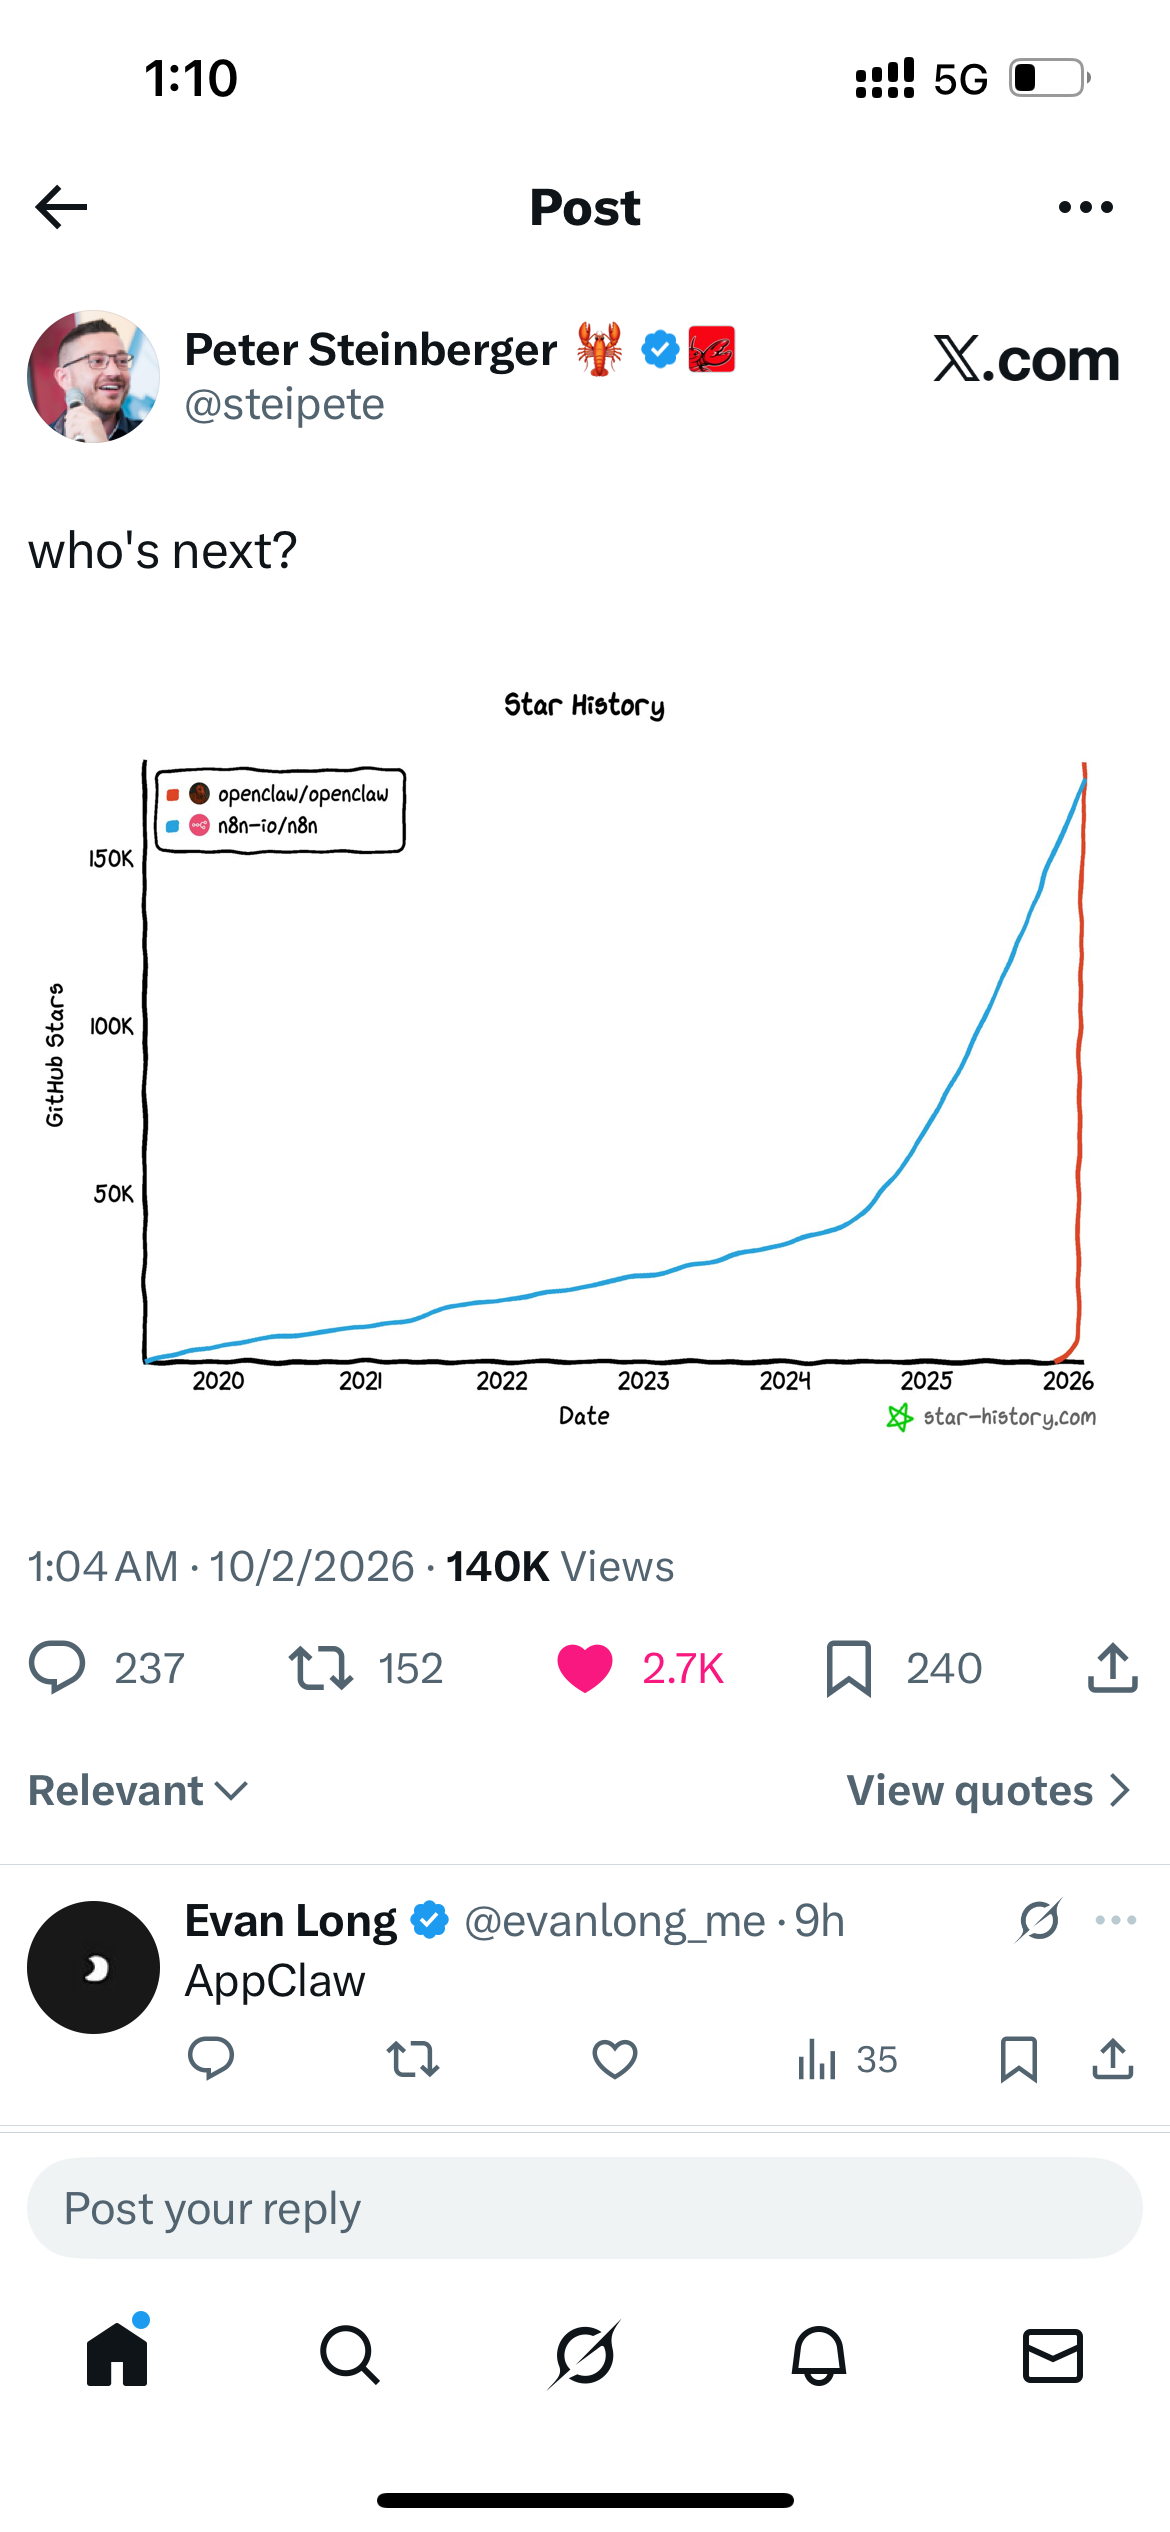Open the @steipete profile handle

click(285, 404)
